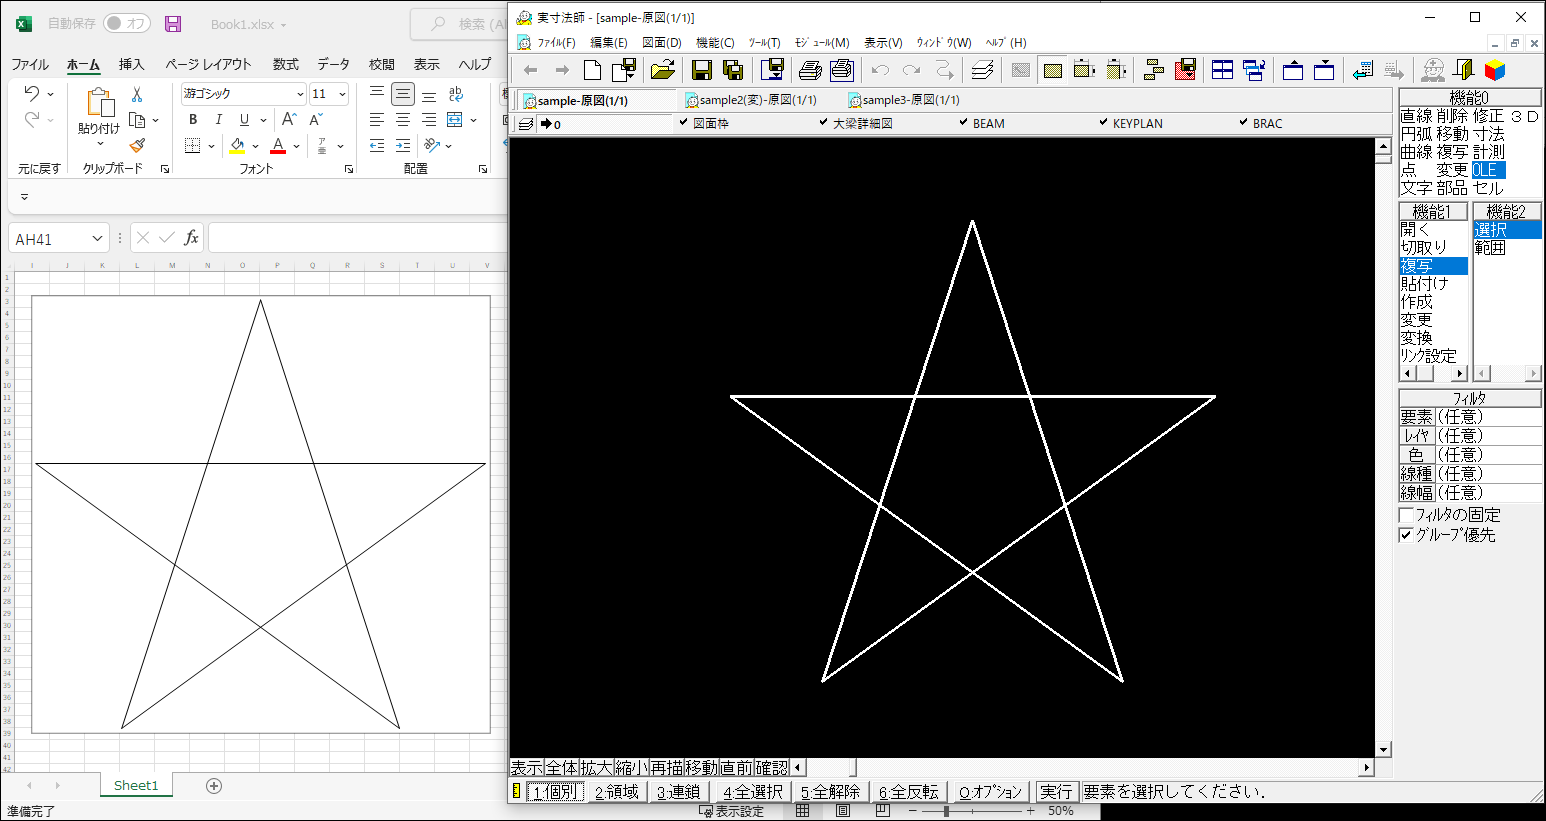Screen dimensions: 1546x821
Task: Click the 4:全選択 button
Action: (753, 791)
